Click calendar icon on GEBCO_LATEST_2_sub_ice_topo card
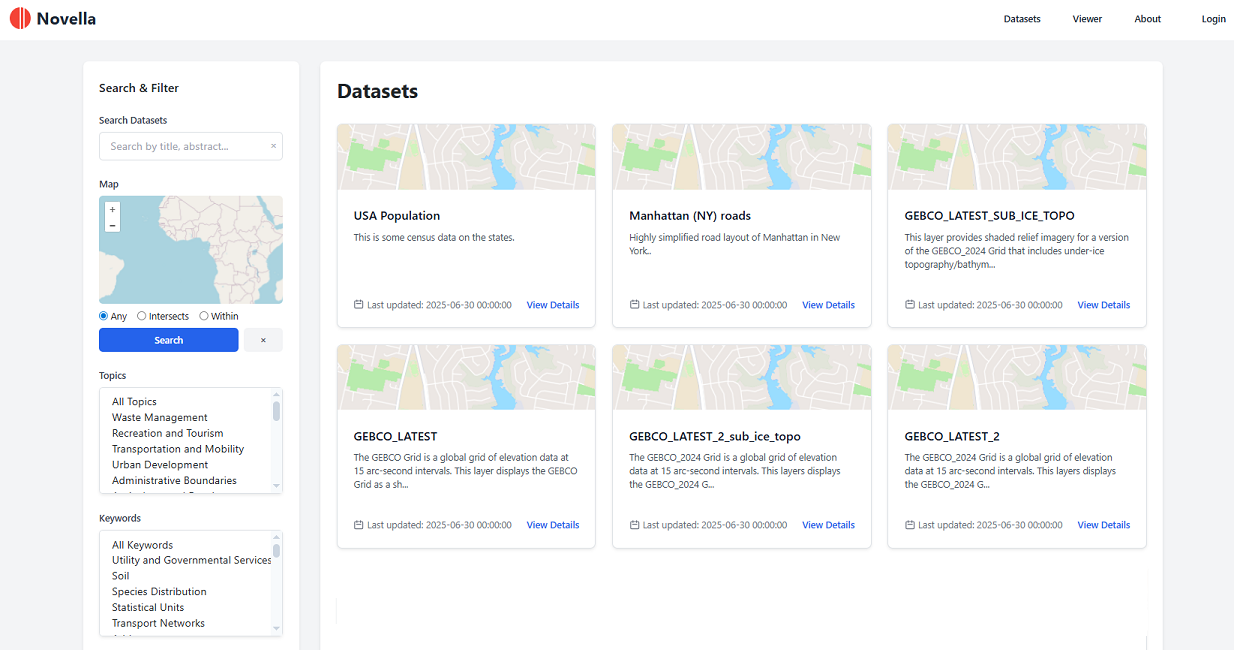This screenshot has width=1234, height=650. coord(634,524)
